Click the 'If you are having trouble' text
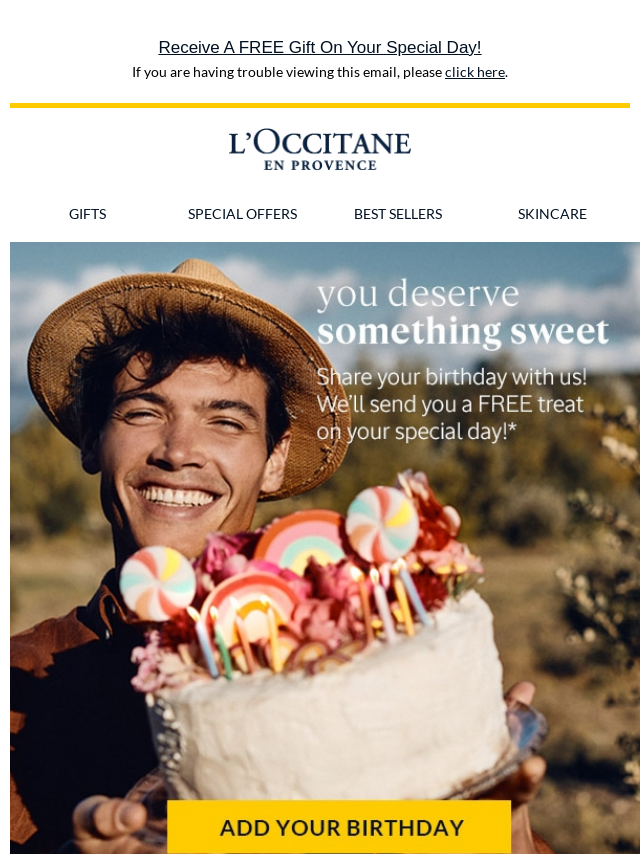The width and height of the screenshot is (640, 854). click(287, 72)
